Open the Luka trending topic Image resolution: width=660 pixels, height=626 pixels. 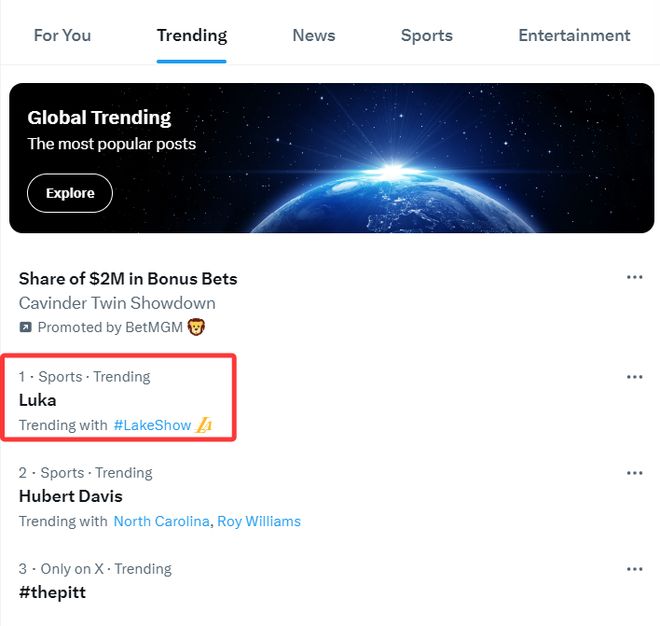[38, 400]
